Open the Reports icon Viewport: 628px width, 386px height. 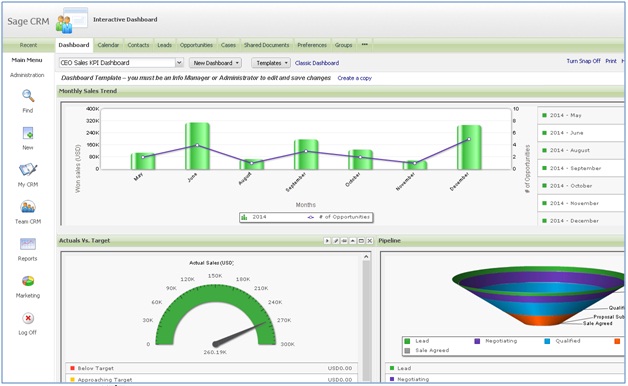[x=28, y=244]
